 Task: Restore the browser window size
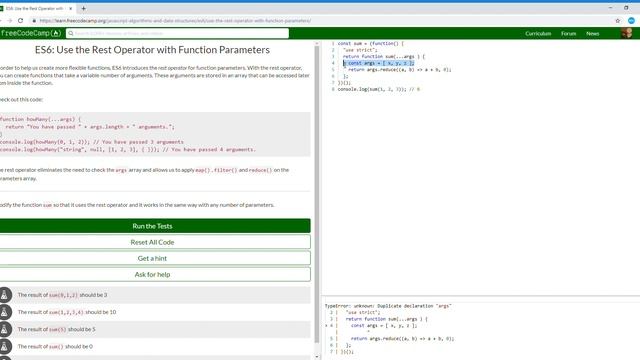(x=626, y=8)
